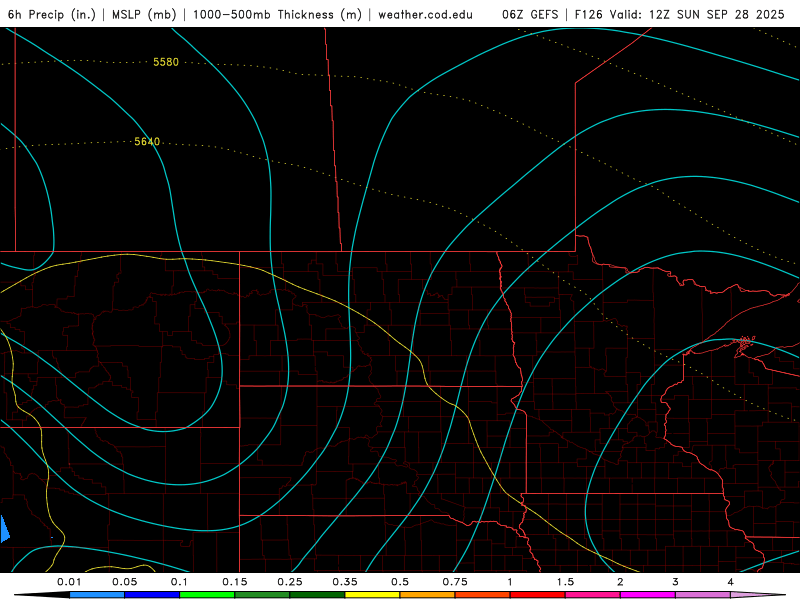Screen dimensions: 800x600
Task: Click the '0.75' colorbar label
Action: pyautogui.click(x=455, y=582)
